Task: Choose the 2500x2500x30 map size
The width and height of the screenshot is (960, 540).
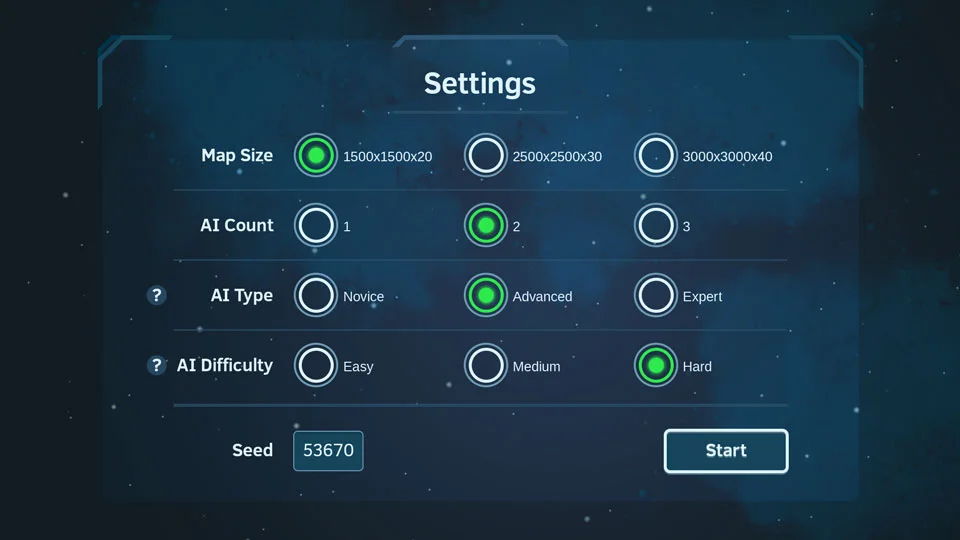Action: coord(486,156)
